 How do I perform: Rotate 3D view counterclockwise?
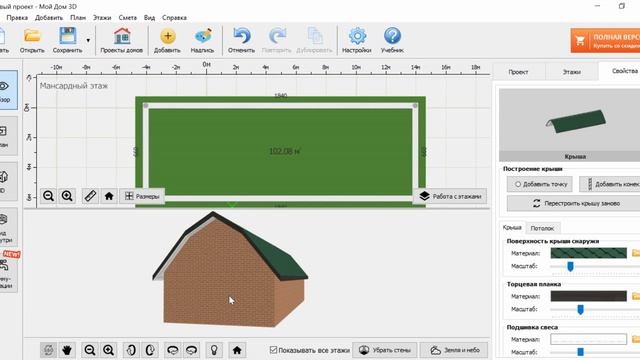tap(131, 350)
